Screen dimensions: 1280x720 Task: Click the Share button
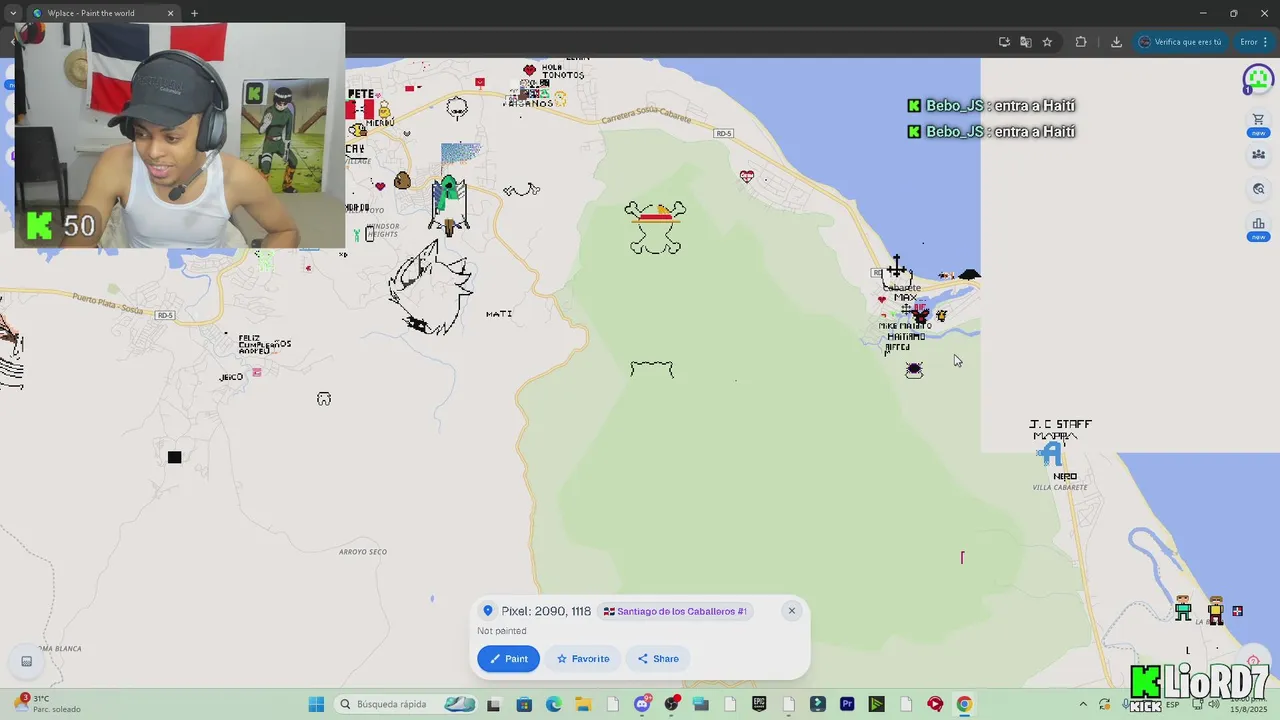[659, 659]
